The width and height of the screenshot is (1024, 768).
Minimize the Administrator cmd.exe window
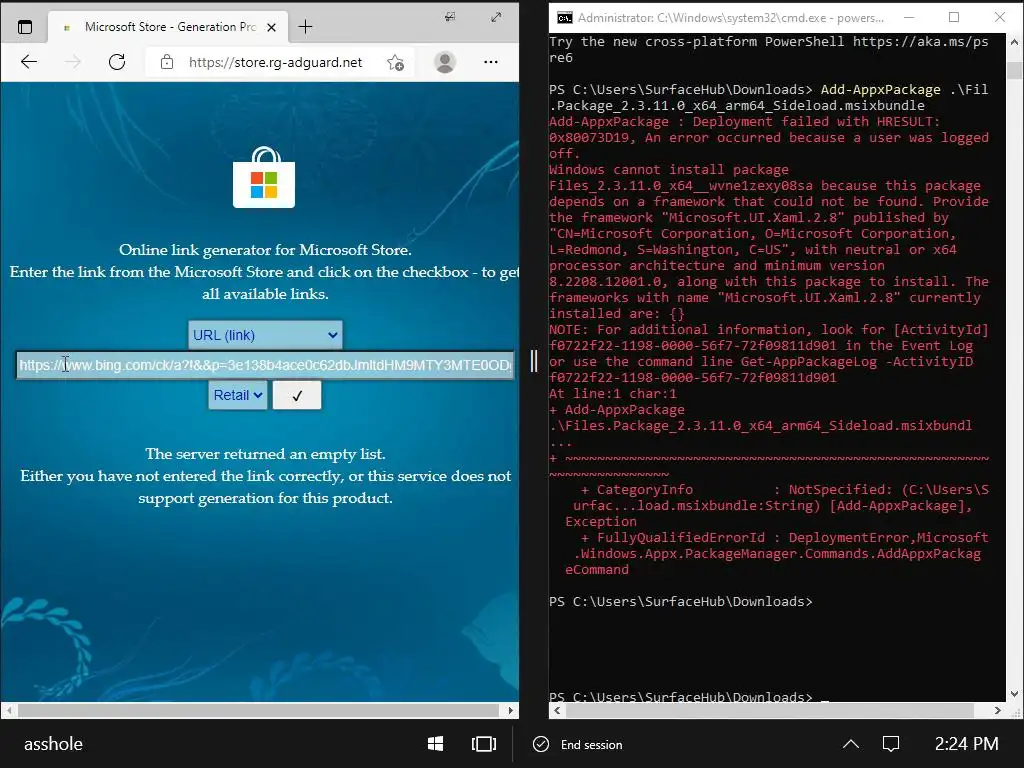pyautogui.click(x=910, y=18)
